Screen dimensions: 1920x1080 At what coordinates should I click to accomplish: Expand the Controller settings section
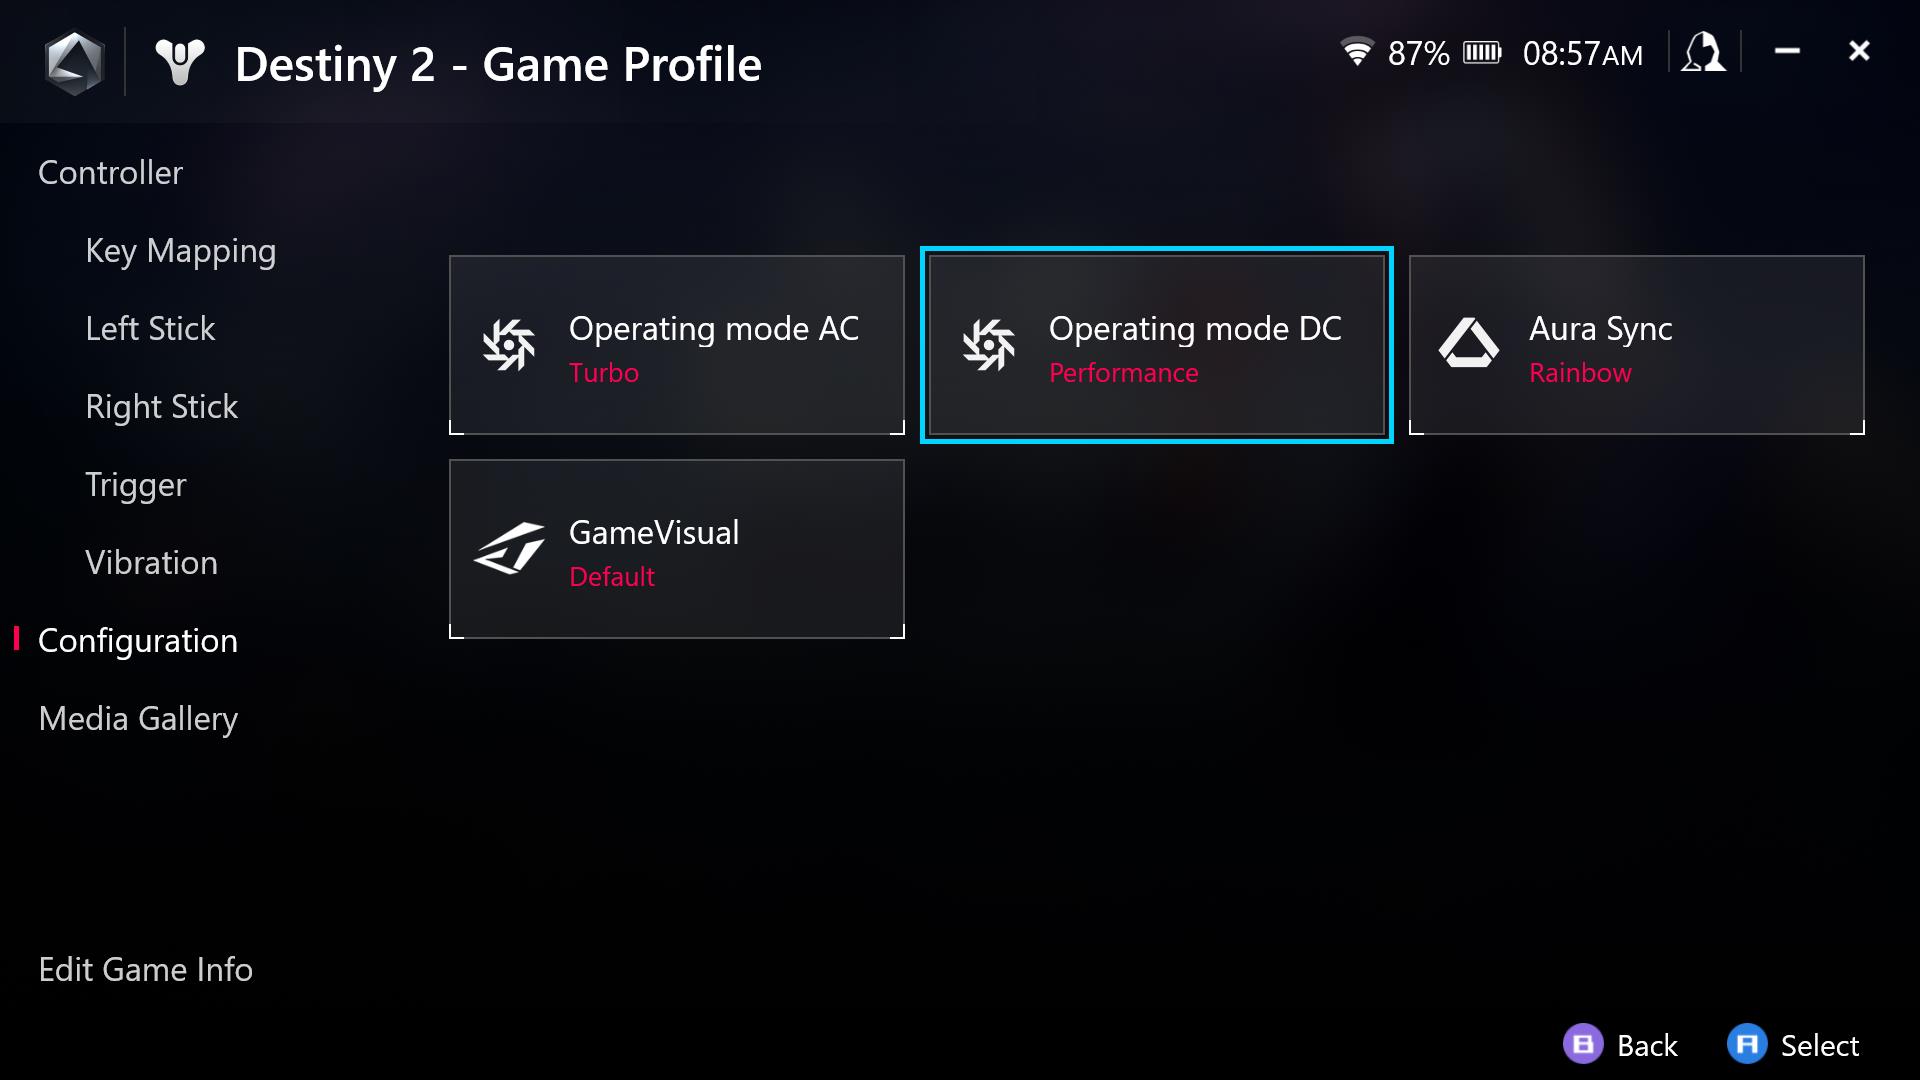click(x=111, y=171)
